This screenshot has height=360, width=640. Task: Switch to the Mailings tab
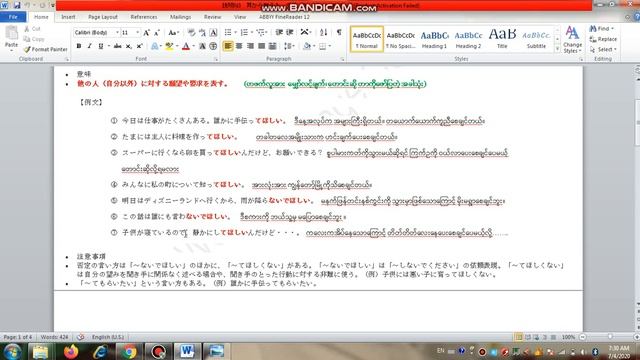pos(180,17)
